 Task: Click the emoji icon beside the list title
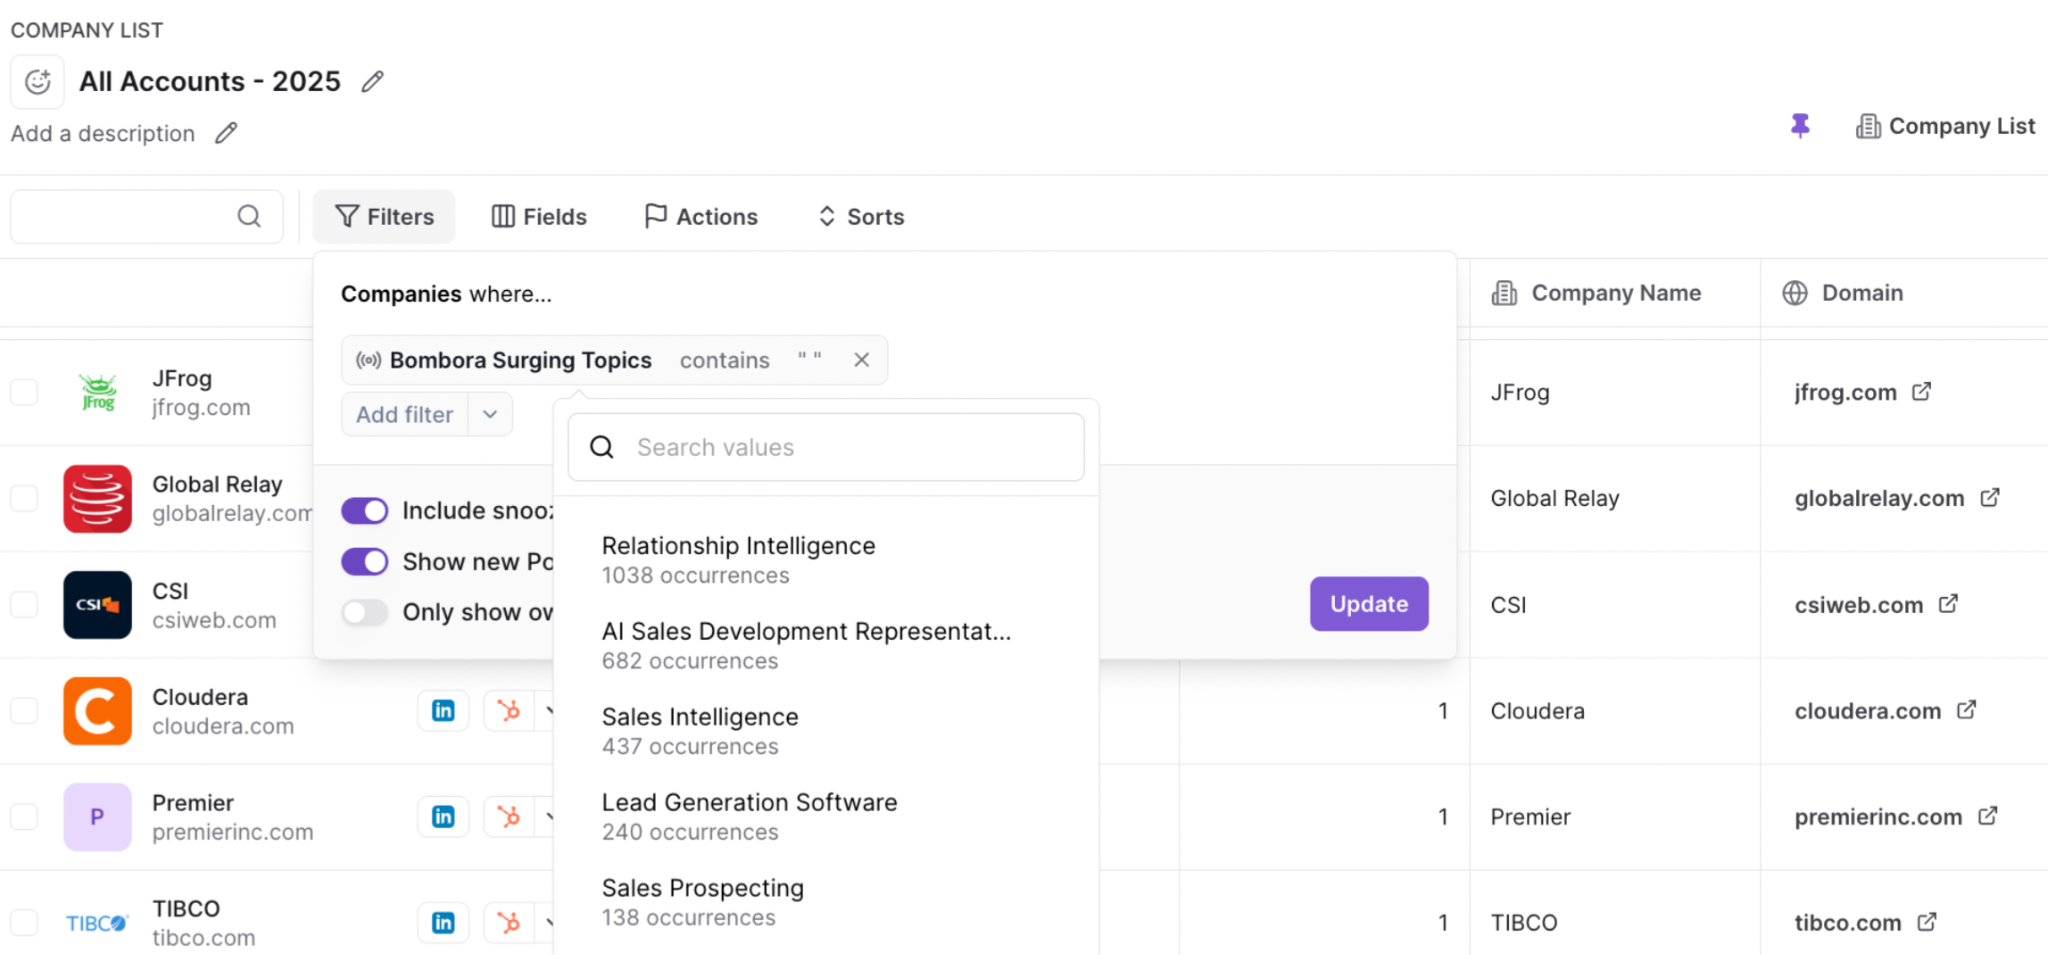tap(38, 81)
